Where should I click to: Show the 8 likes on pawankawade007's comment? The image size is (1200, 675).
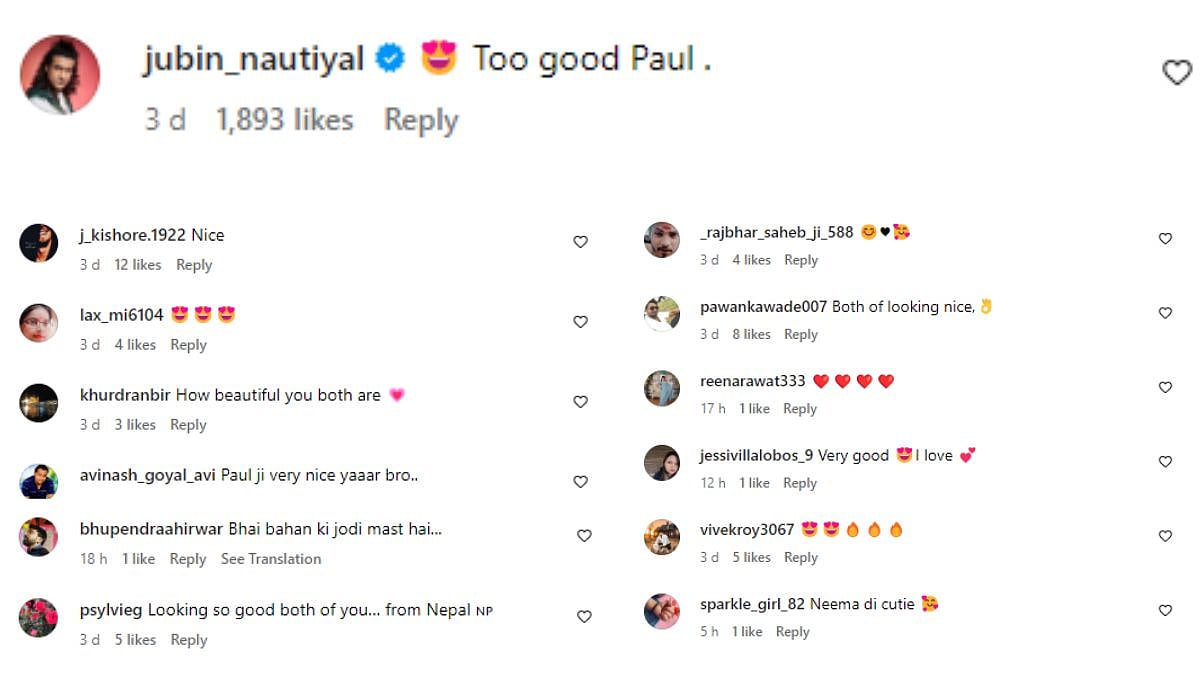pyautogui.click(x=751, y=334)
